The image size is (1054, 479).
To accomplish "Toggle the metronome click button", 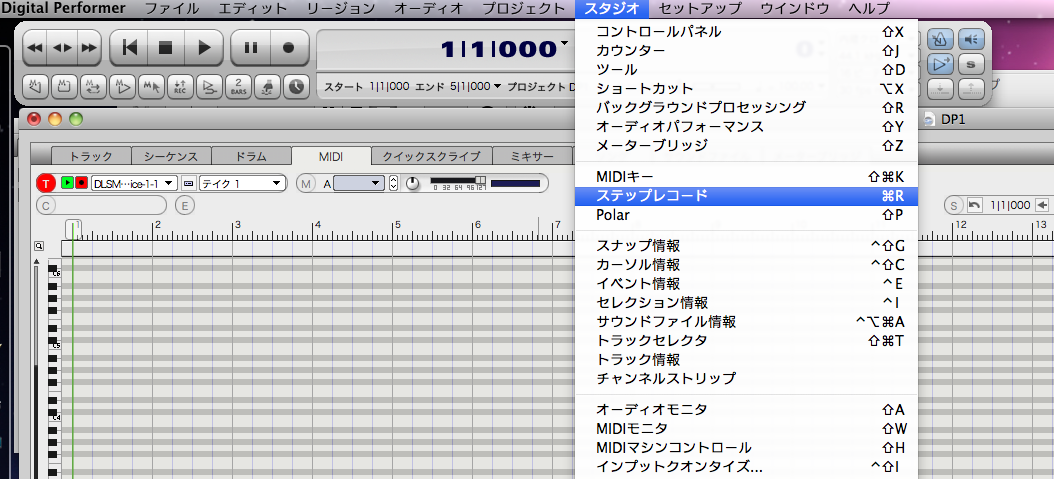I will 940,40.
